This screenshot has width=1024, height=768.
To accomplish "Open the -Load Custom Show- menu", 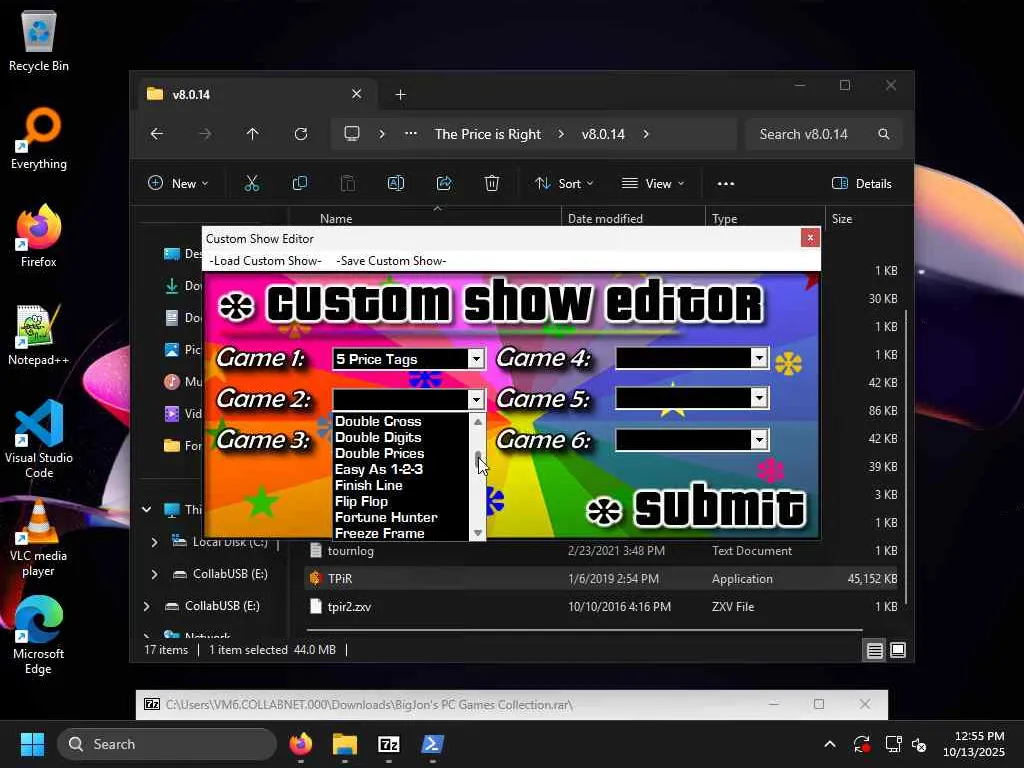I will tap(265, 261).
